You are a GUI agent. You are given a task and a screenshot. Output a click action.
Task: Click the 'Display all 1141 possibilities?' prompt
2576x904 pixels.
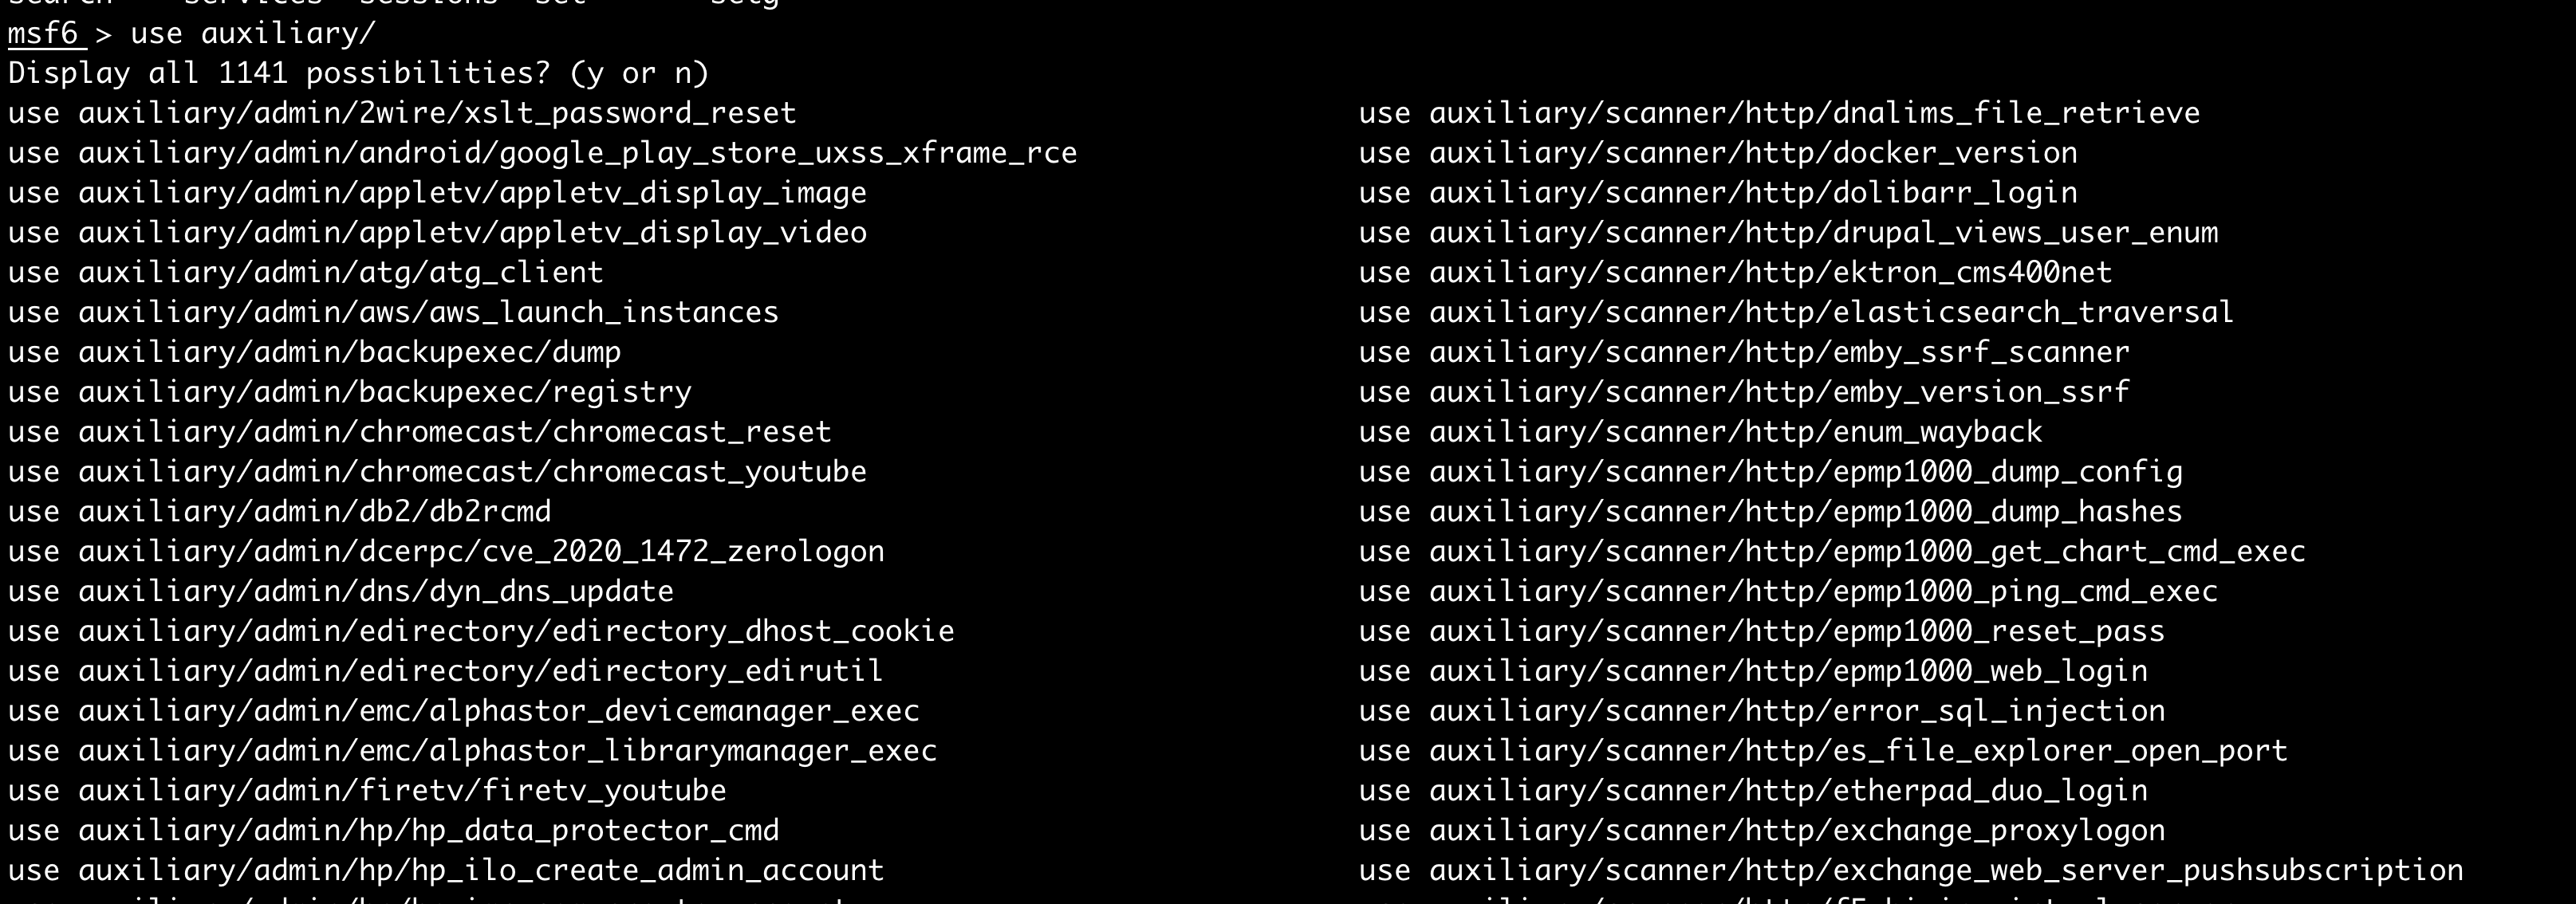[358, 73]
